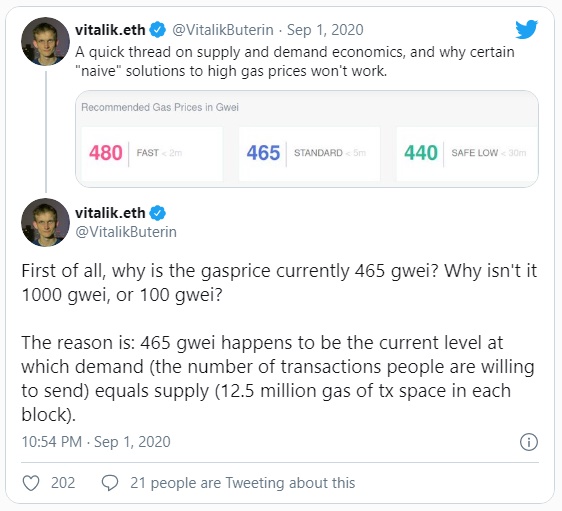Open Sep 1, 2020 date in header
Screen dimensions: 562x511
pos(325,30)
